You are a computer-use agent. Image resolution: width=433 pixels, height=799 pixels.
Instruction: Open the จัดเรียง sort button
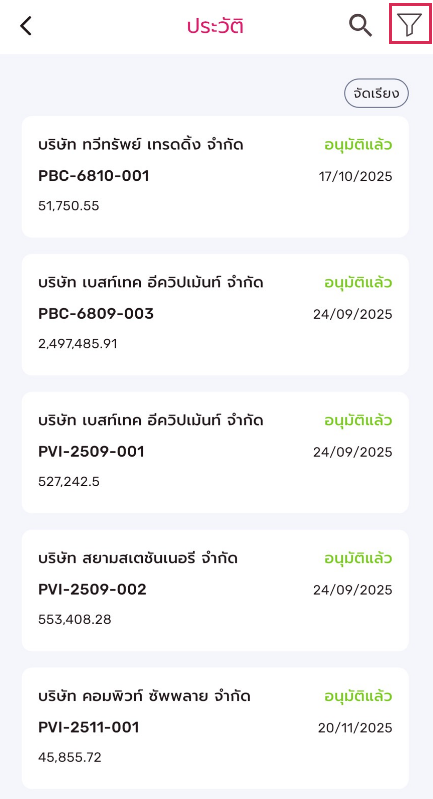coord(376,93)
